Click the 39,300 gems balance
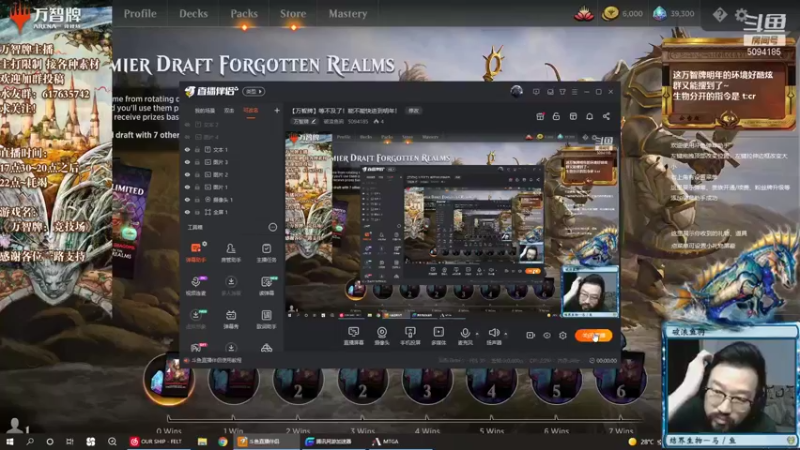This screenshot has height=450, width=800. [x=673, y=14]
